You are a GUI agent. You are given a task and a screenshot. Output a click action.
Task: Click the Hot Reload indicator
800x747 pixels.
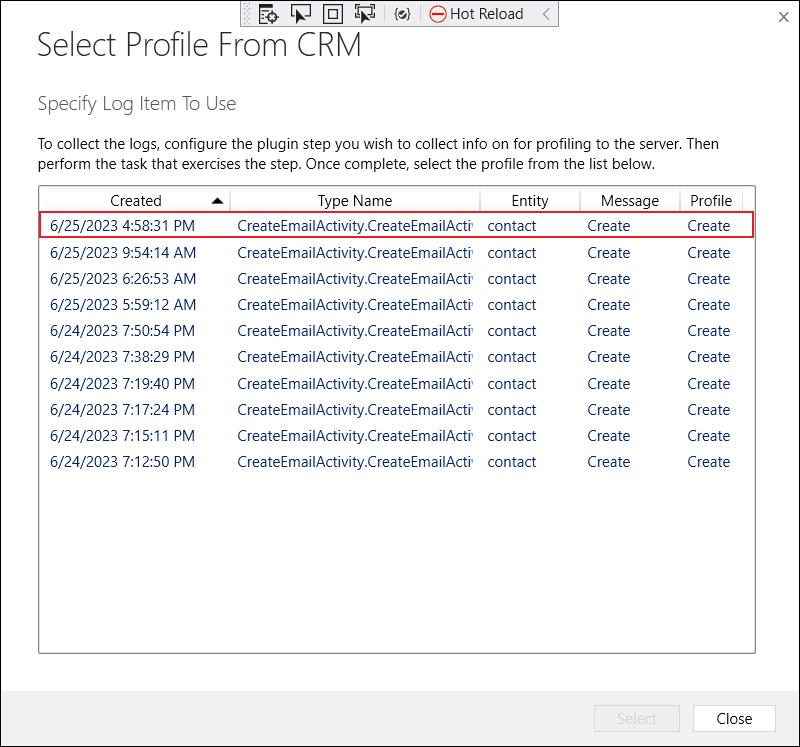click(476, 14)
